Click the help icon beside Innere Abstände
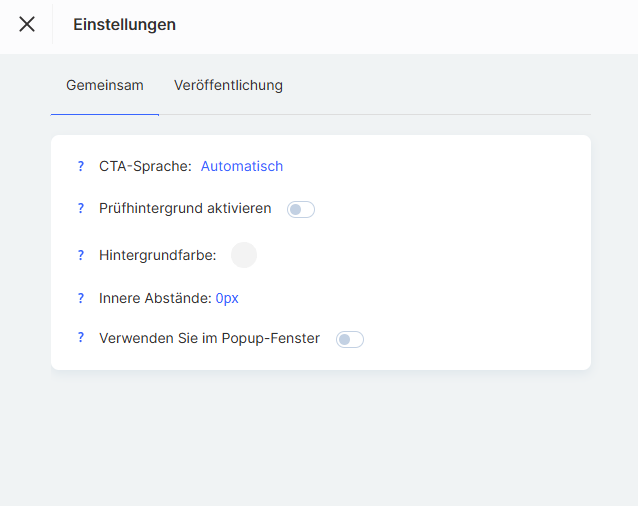Viewport: 638px width, 506px height. (81, 297)
